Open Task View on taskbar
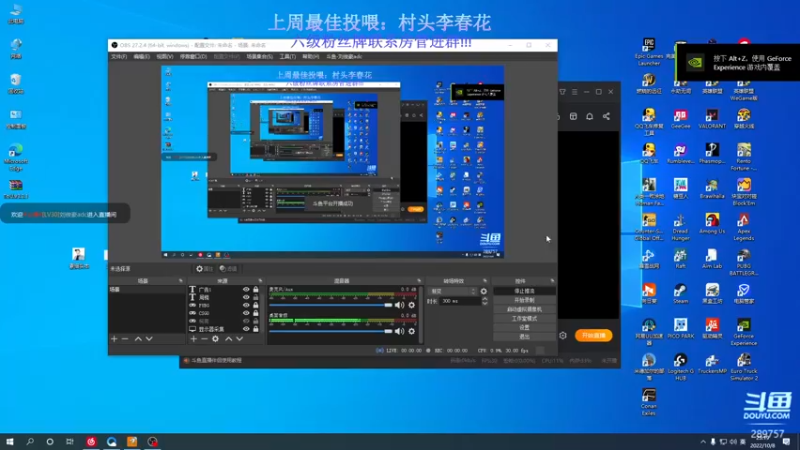Image resolution: width=800 pixels, height=450 pixels. (x=70, y=441)
